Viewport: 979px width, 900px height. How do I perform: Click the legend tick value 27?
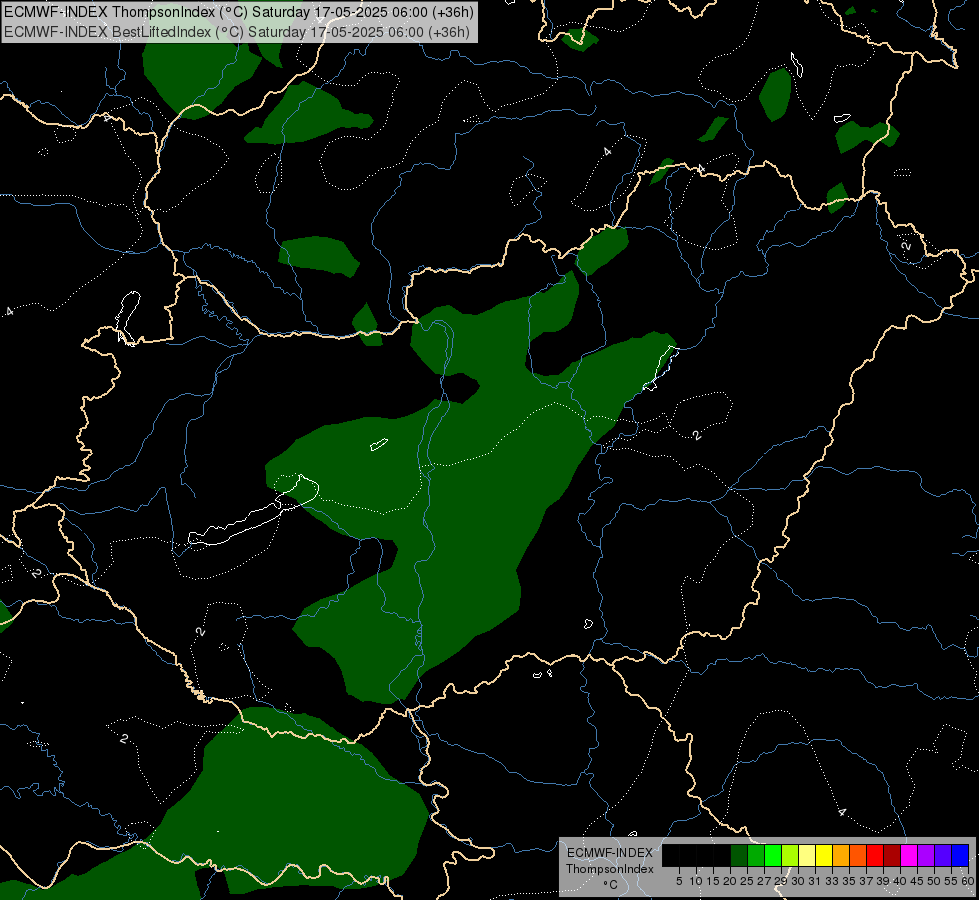[764, 881]
